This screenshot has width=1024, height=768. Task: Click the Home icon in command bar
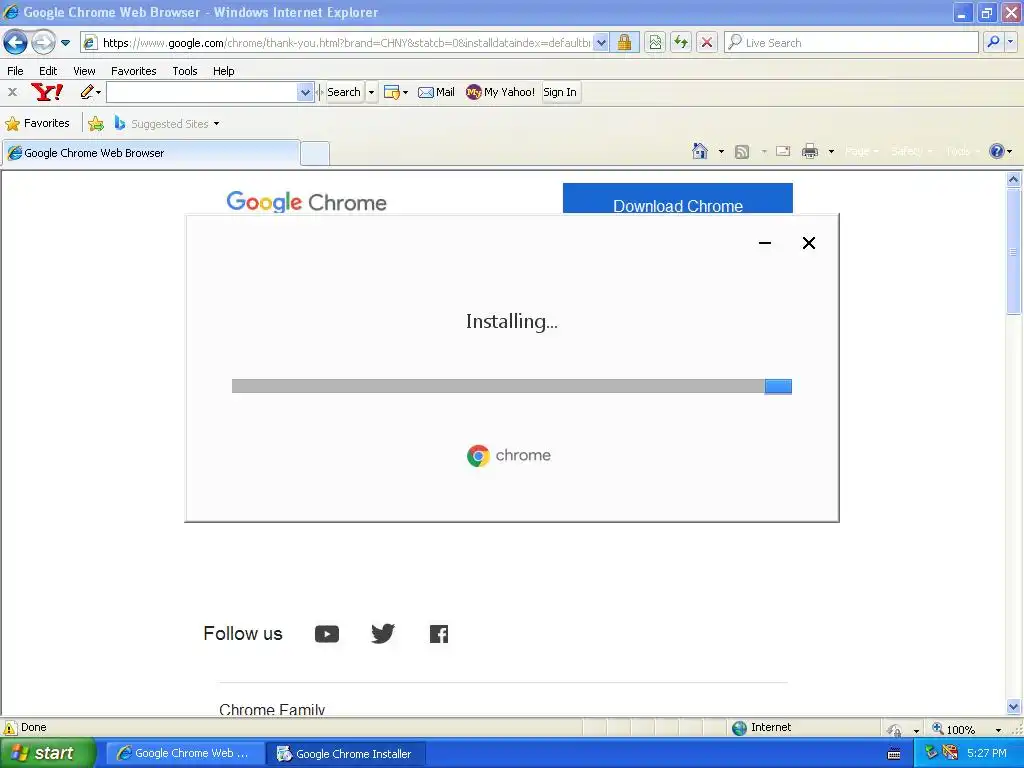[699, 152]
